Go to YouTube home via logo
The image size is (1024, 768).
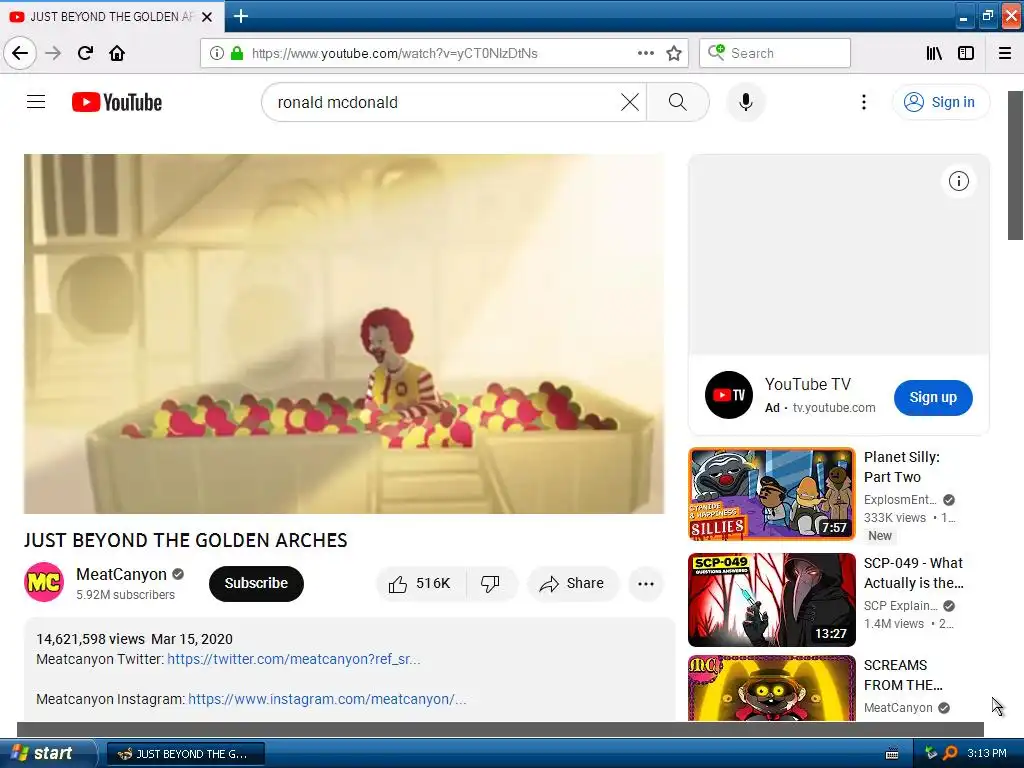coord(117,102)
